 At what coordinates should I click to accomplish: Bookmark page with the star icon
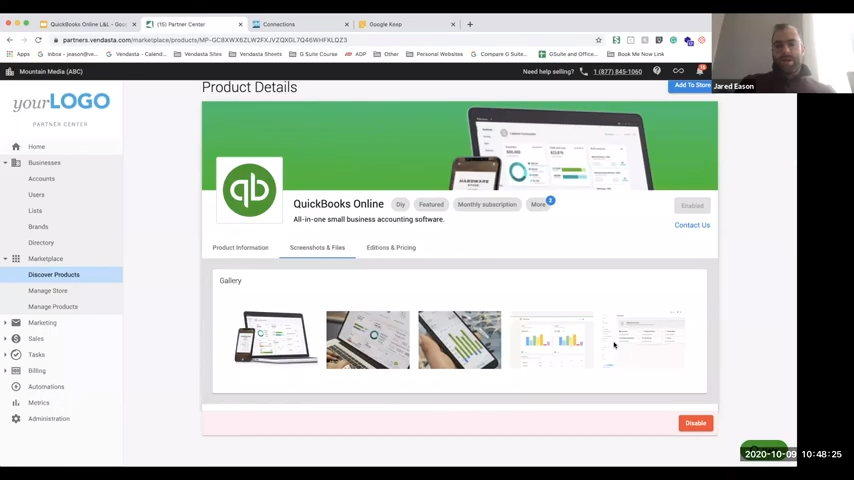coord(599,40)
